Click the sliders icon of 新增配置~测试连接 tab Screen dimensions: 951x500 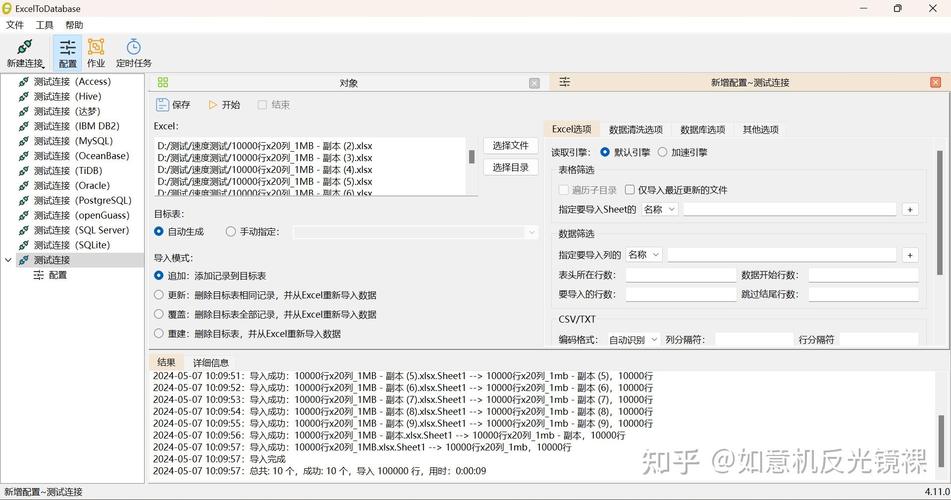(x=565, y=82)
